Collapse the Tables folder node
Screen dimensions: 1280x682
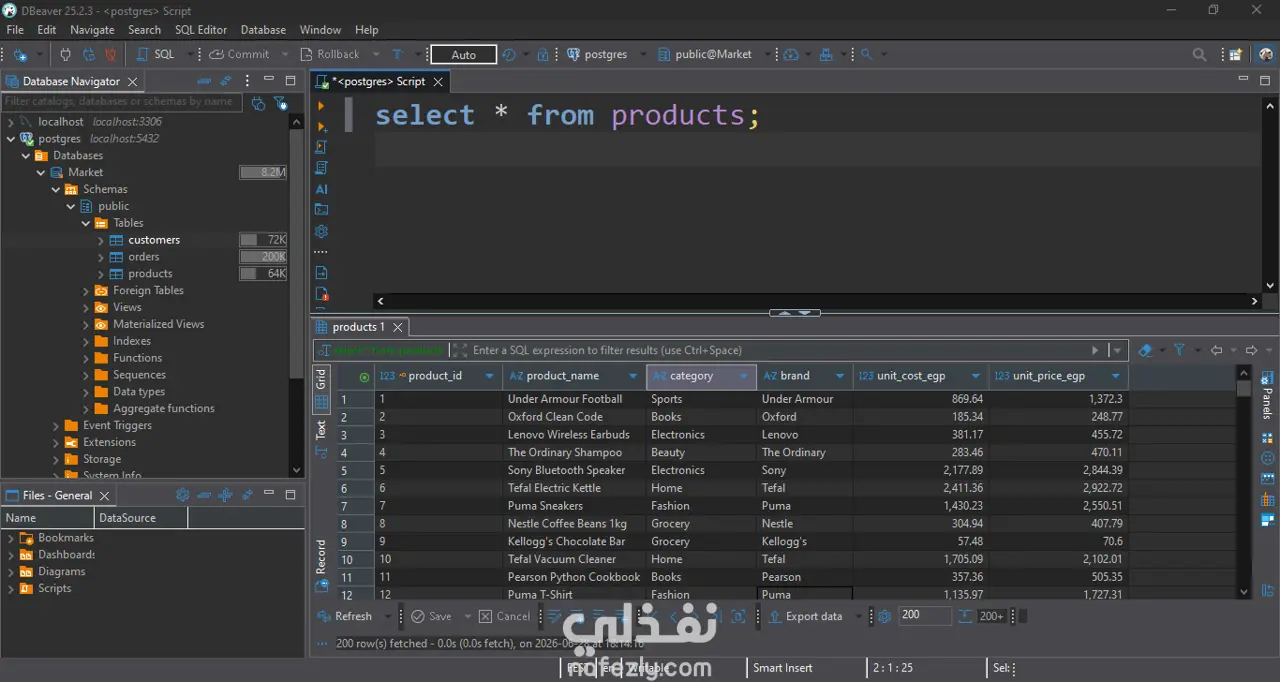[x=86, y=223]
